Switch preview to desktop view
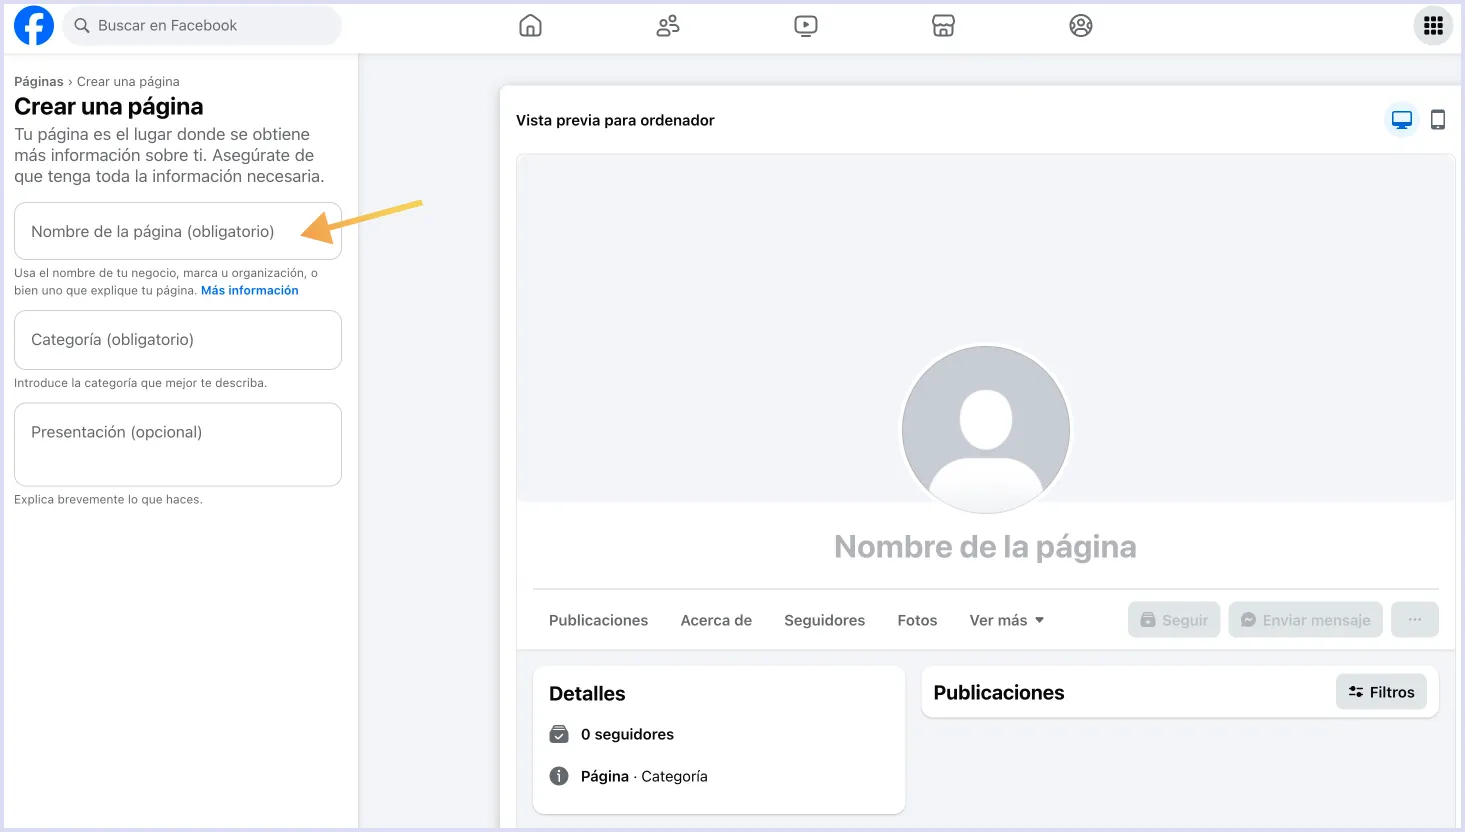Screen dimensions: 1465x832 pyautogui.click(x=1401, y=118)
